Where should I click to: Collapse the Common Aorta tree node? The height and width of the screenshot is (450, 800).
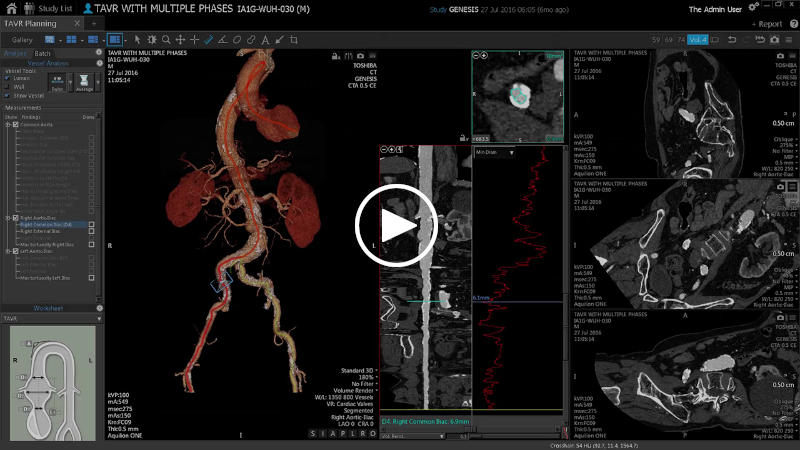[x=8, y=124]
